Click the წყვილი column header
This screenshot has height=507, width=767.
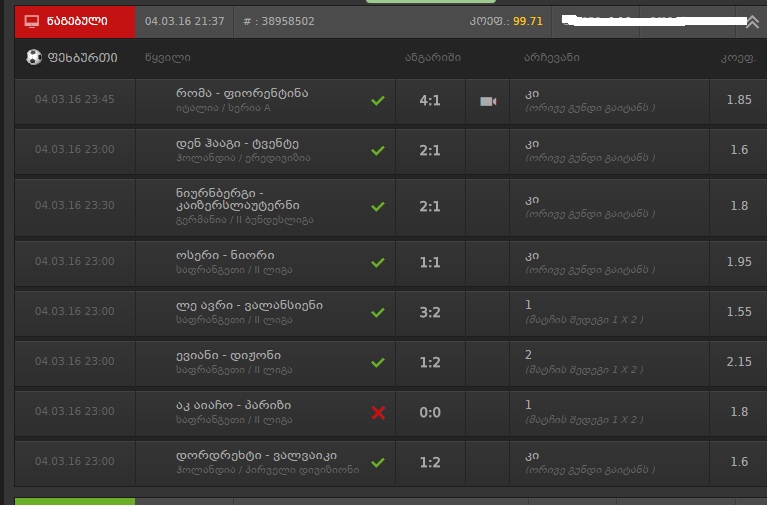(x=168, y=58)
